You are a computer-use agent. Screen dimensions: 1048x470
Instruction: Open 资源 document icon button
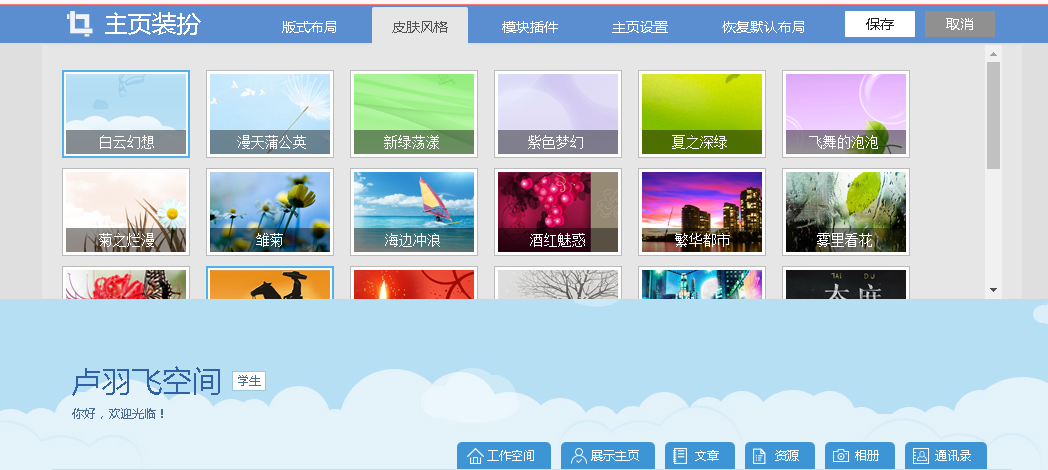click(x=780, y=456)
